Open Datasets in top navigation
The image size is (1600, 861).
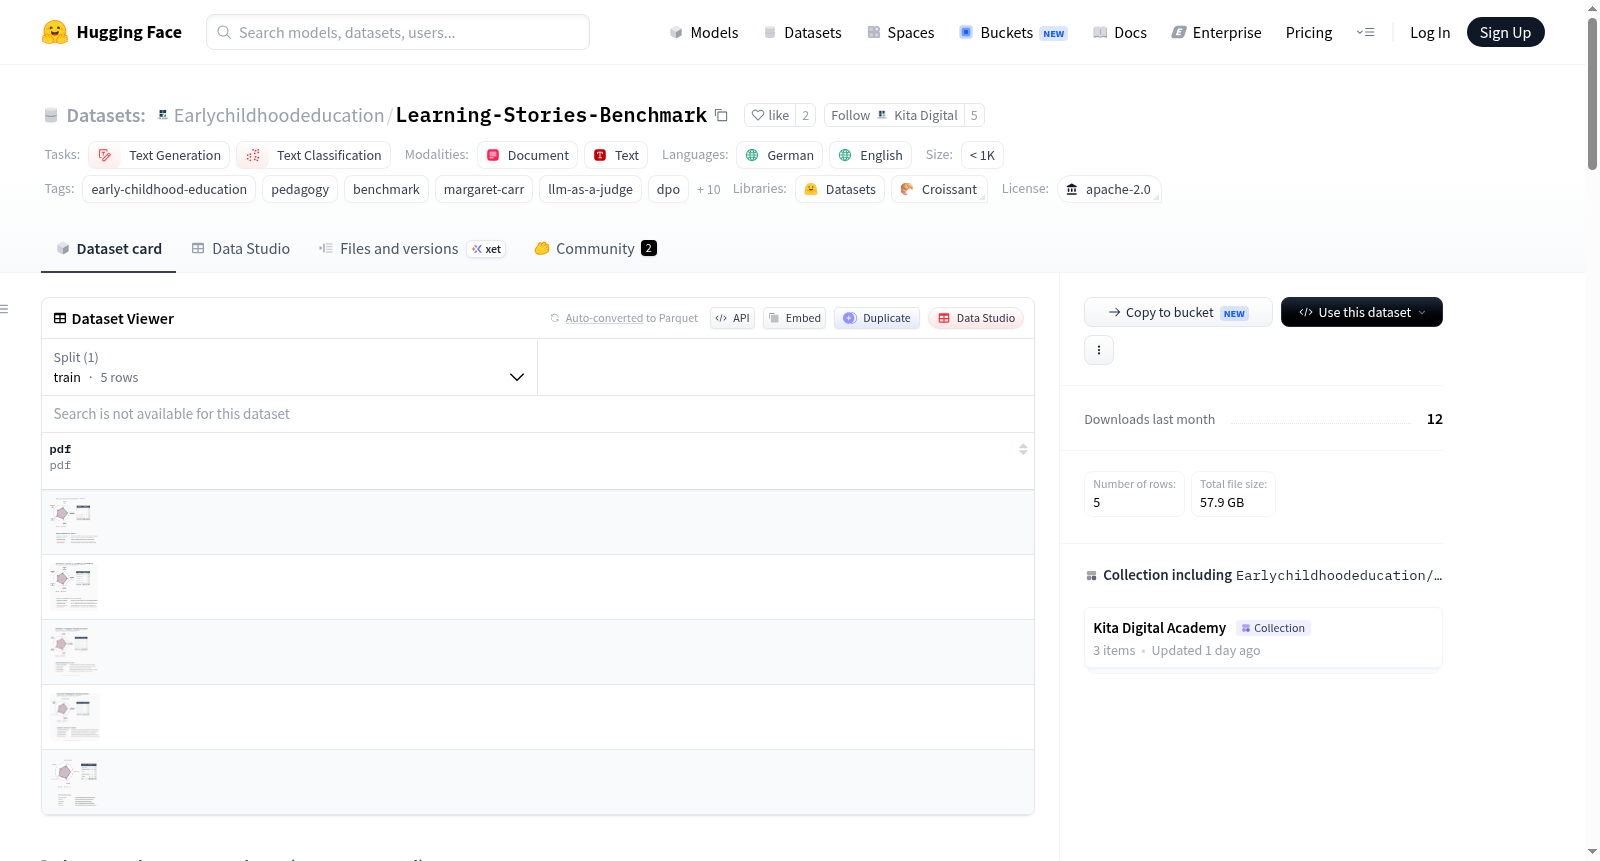pos(802,33)
